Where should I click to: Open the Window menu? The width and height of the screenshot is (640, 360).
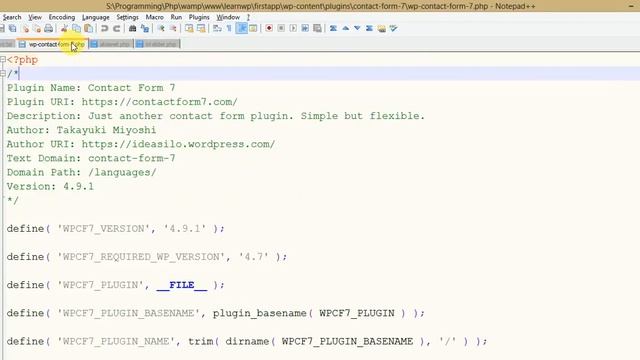coord(228,17)
